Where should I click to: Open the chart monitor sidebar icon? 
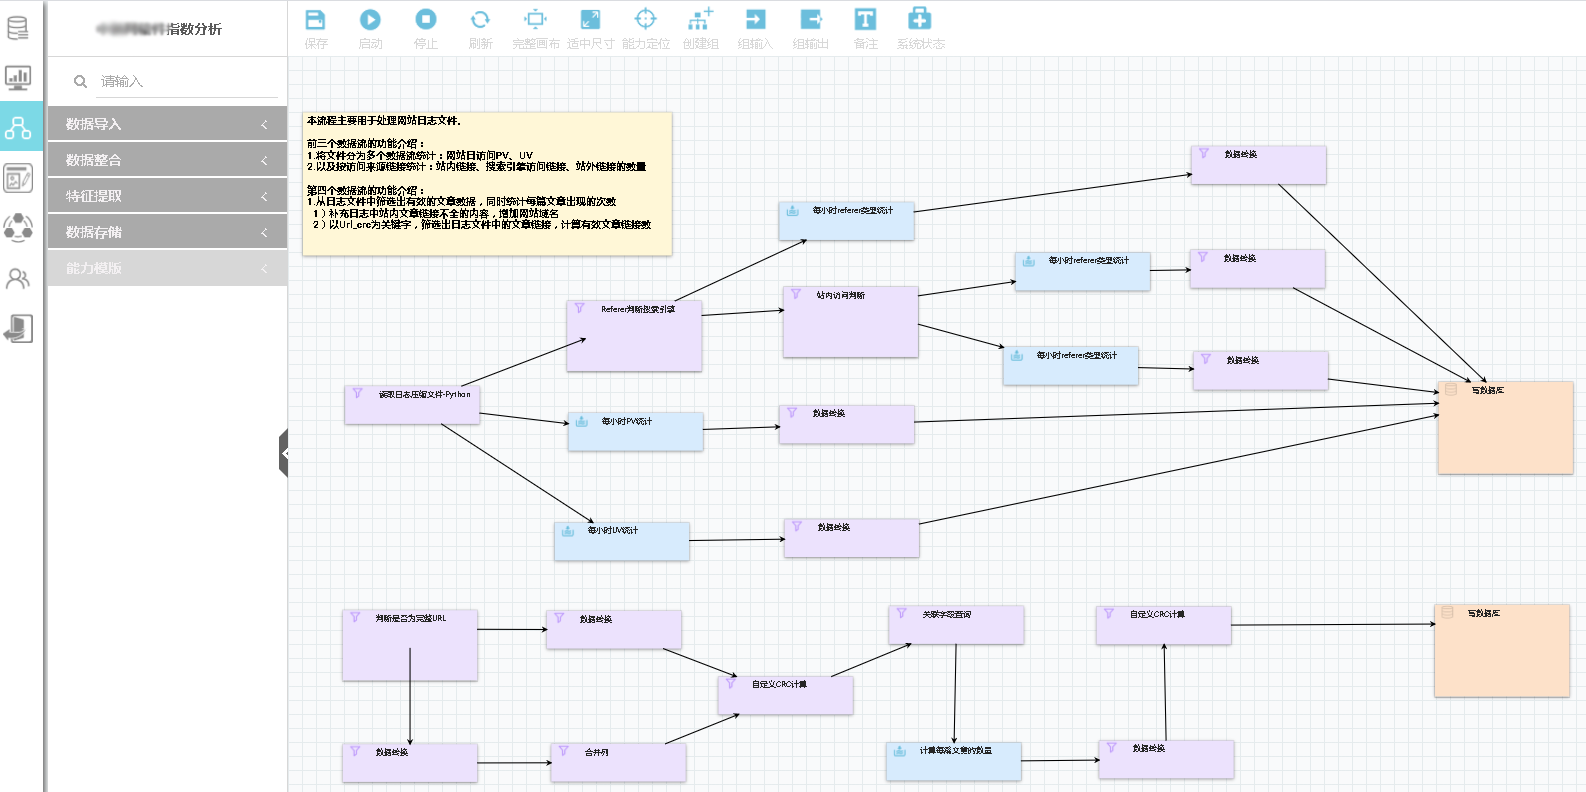(18, 77)
